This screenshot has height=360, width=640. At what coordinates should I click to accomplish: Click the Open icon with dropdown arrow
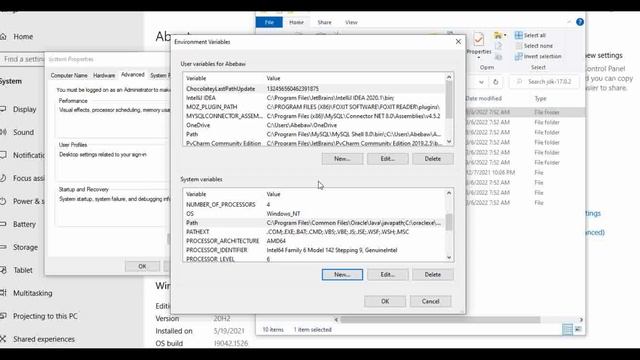(500, 36)
